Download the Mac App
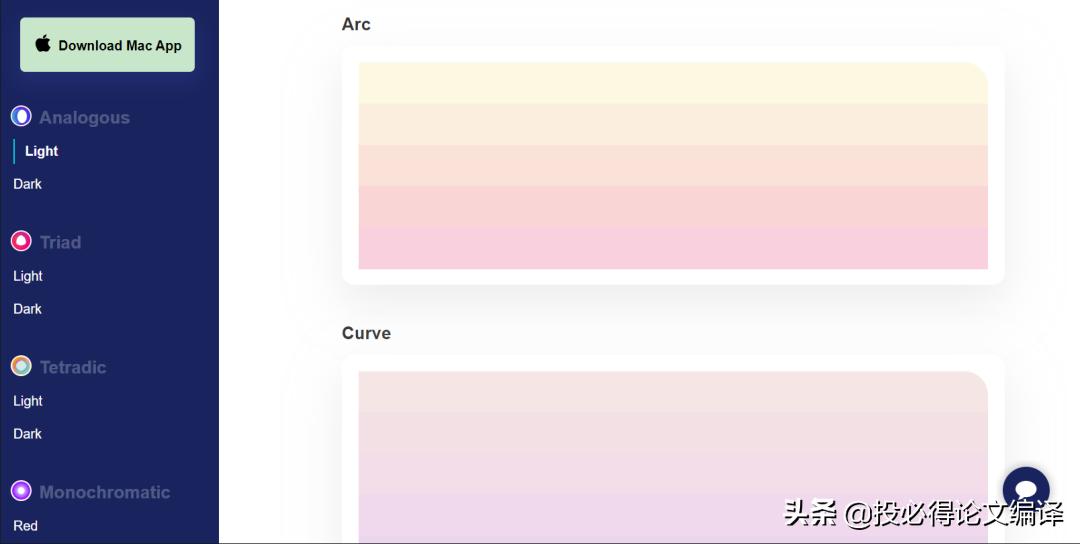 pos(107,45)
